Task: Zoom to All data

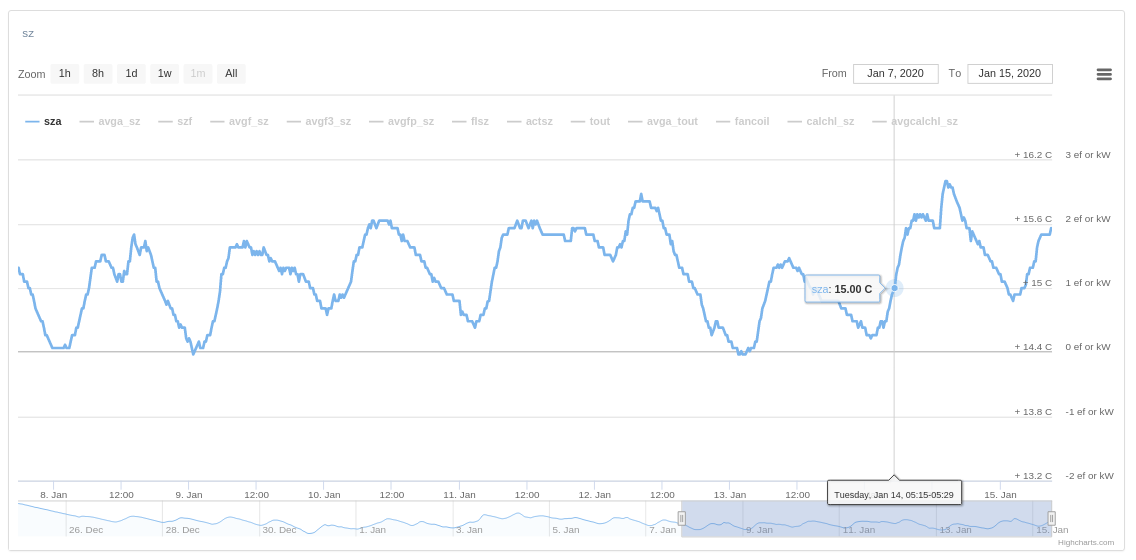Action: click(231, 73)
